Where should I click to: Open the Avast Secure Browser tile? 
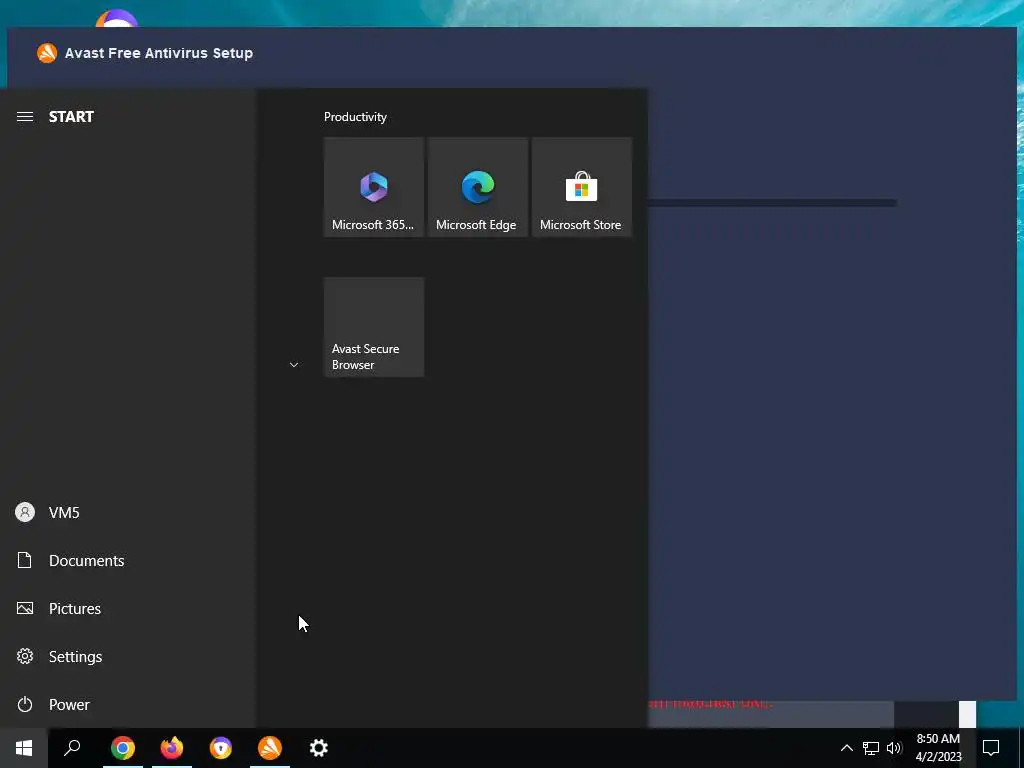(374, 327)
